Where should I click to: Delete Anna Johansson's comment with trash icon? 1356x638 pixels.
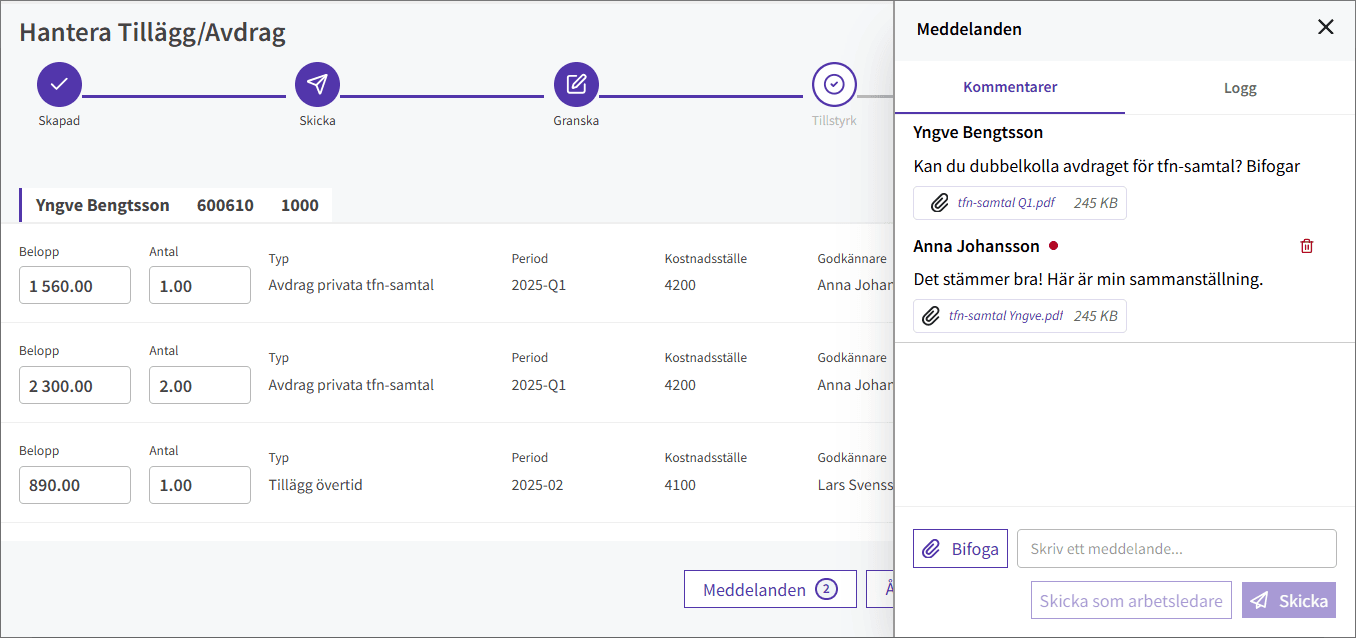[x=1306, y=246]
